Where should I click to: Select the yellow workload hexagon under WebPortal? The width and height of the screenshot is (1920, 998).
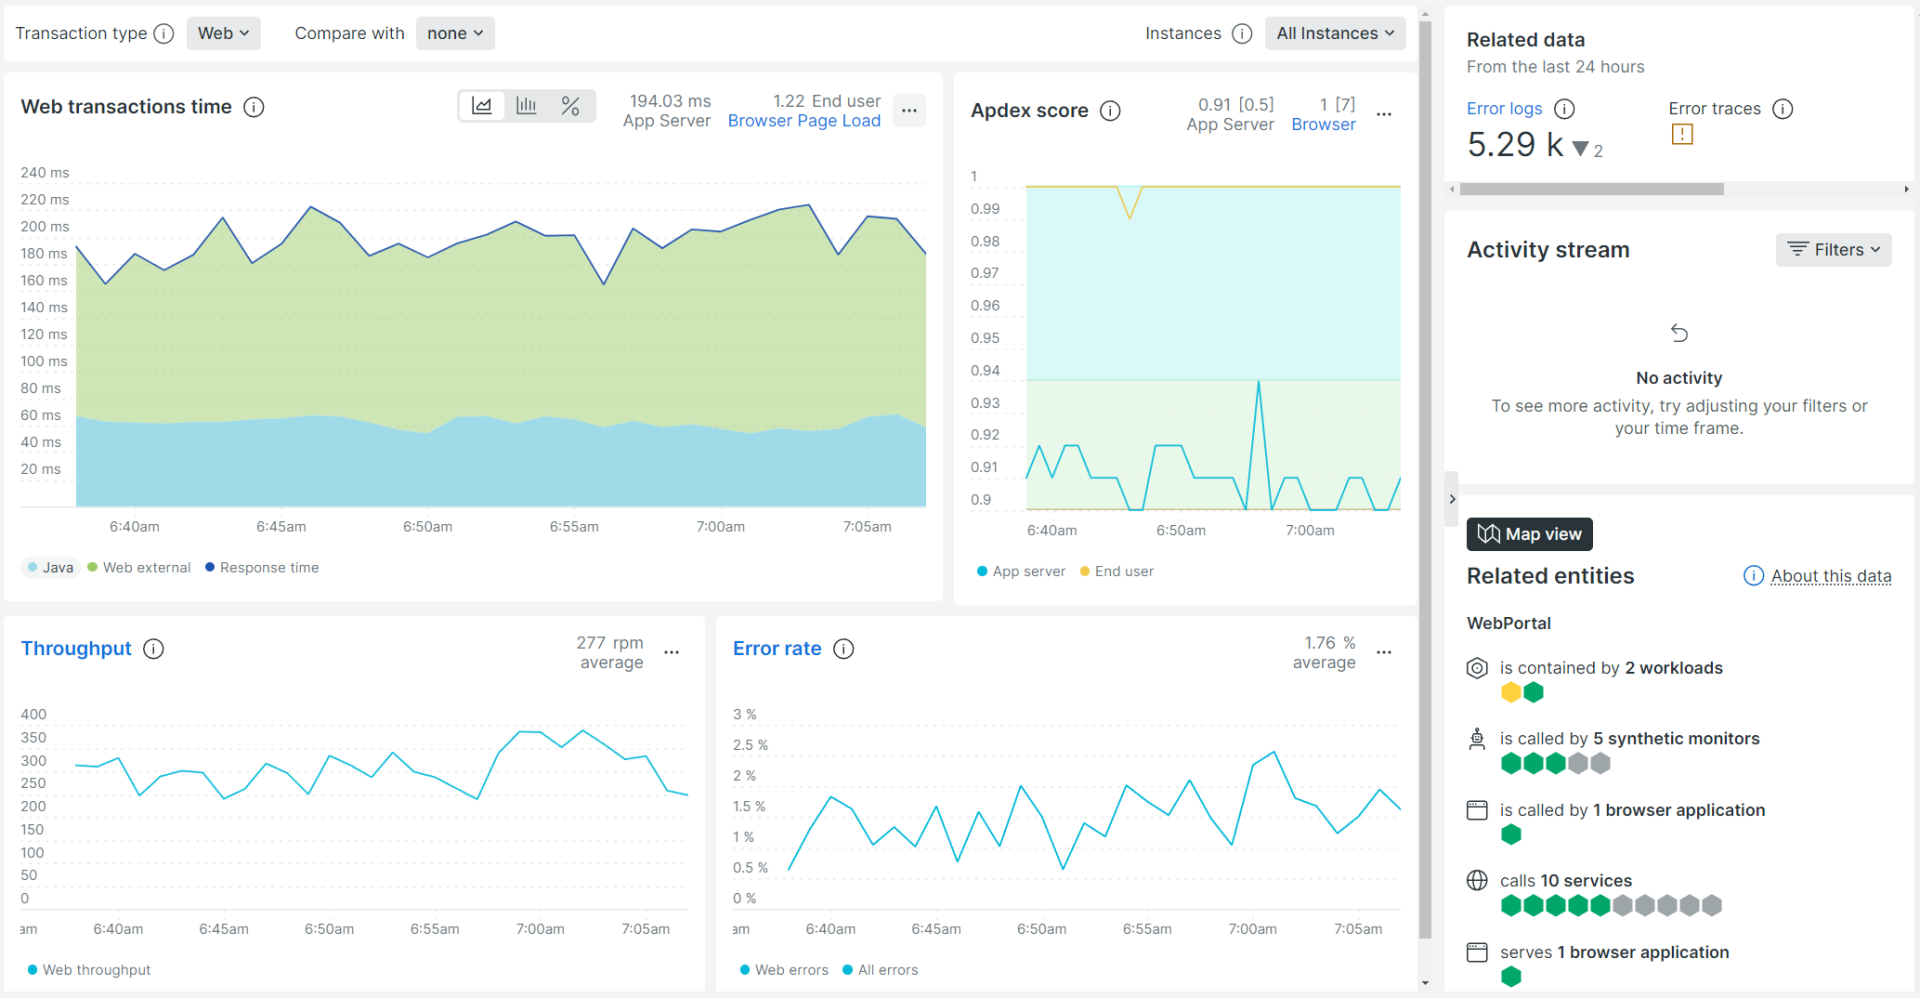[x=1510, y=691]
